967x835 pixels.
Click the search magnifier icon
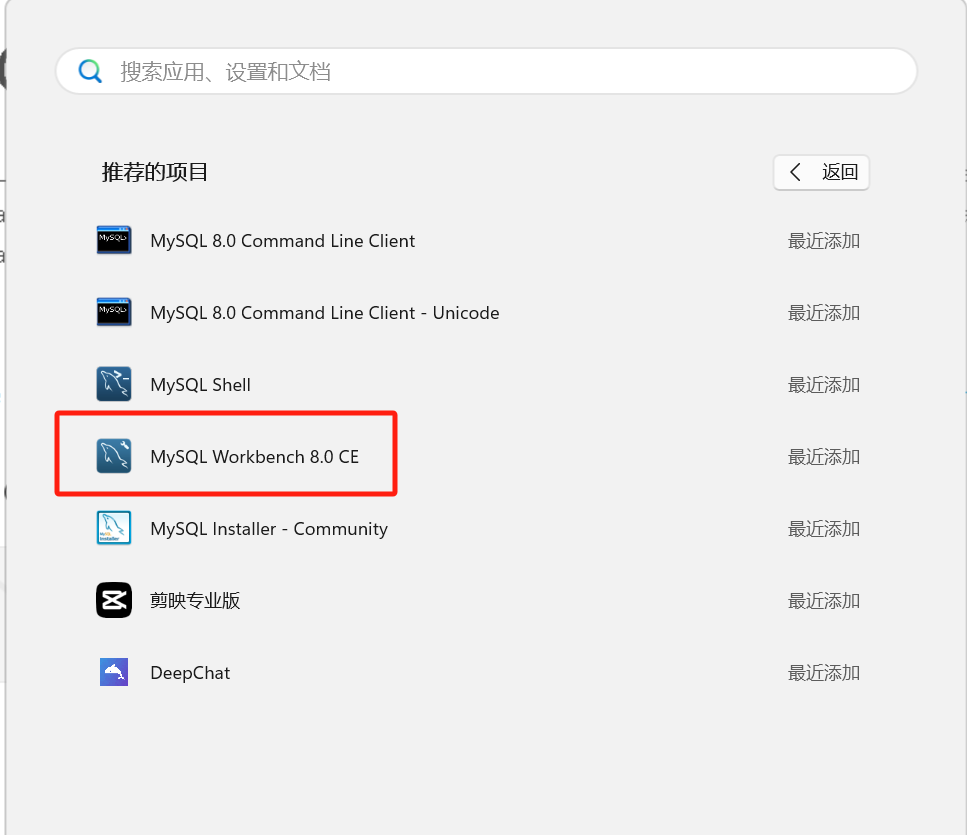point(90,72)
